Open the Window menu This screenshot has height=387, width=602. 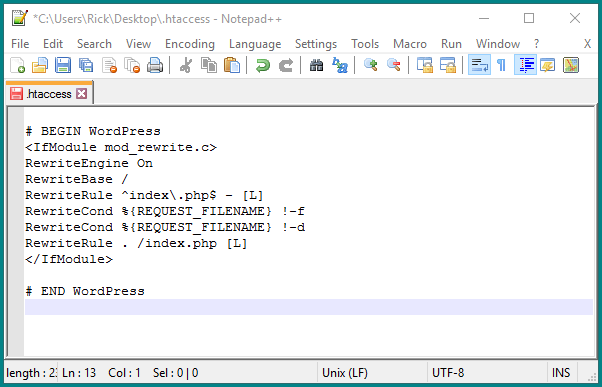coord(498,44)
